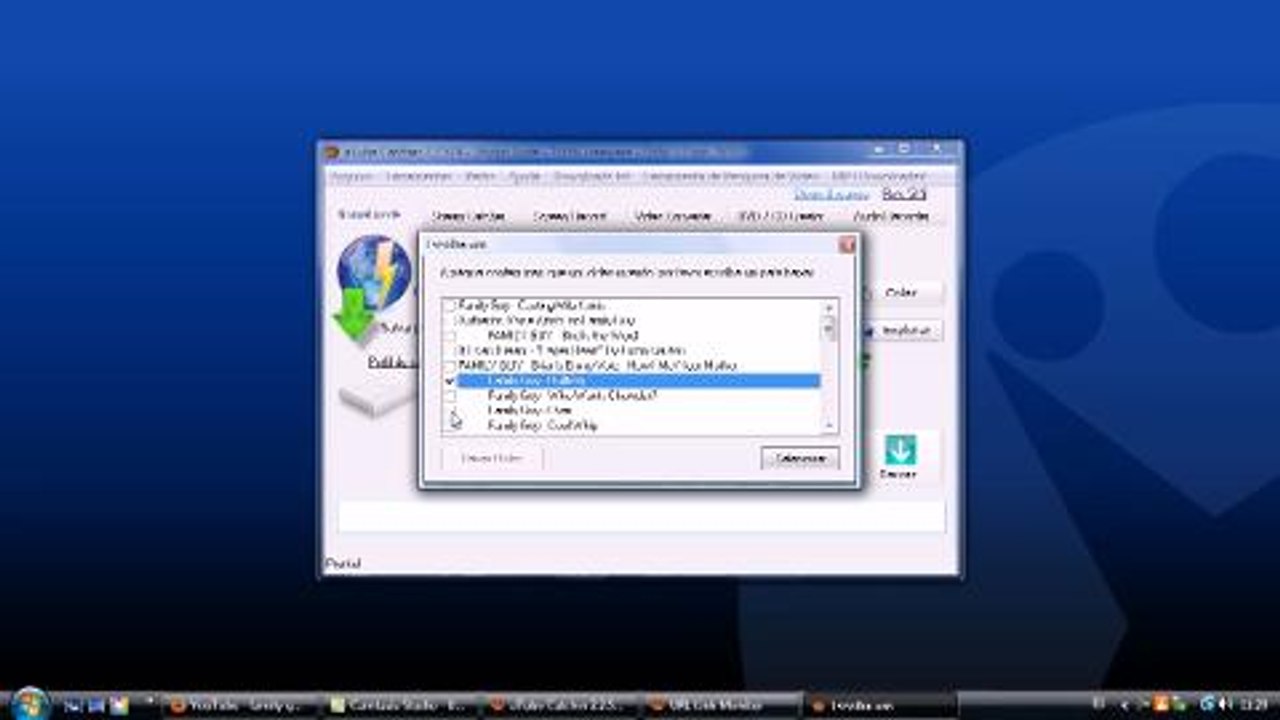Click the greyed button at the dialog's bottom left
The image size is (1280, 720).
pos(492,458)
